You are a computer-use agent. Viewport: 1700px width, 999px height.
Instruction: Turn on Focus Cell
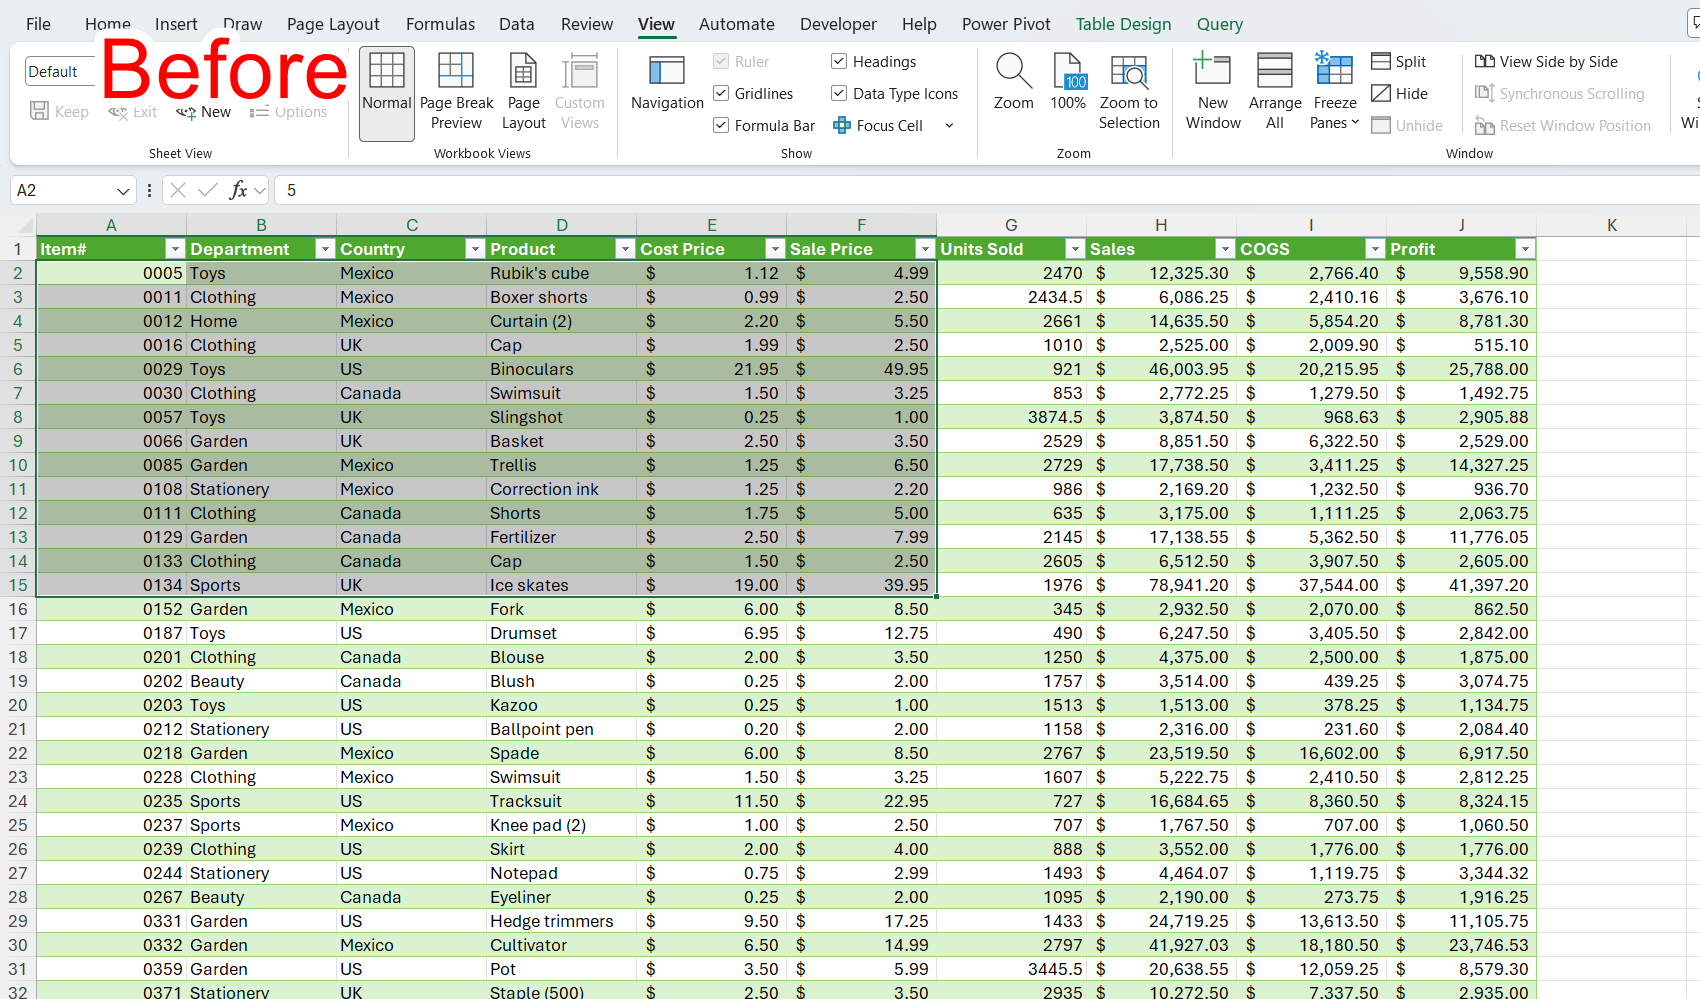tap(878, 126)
